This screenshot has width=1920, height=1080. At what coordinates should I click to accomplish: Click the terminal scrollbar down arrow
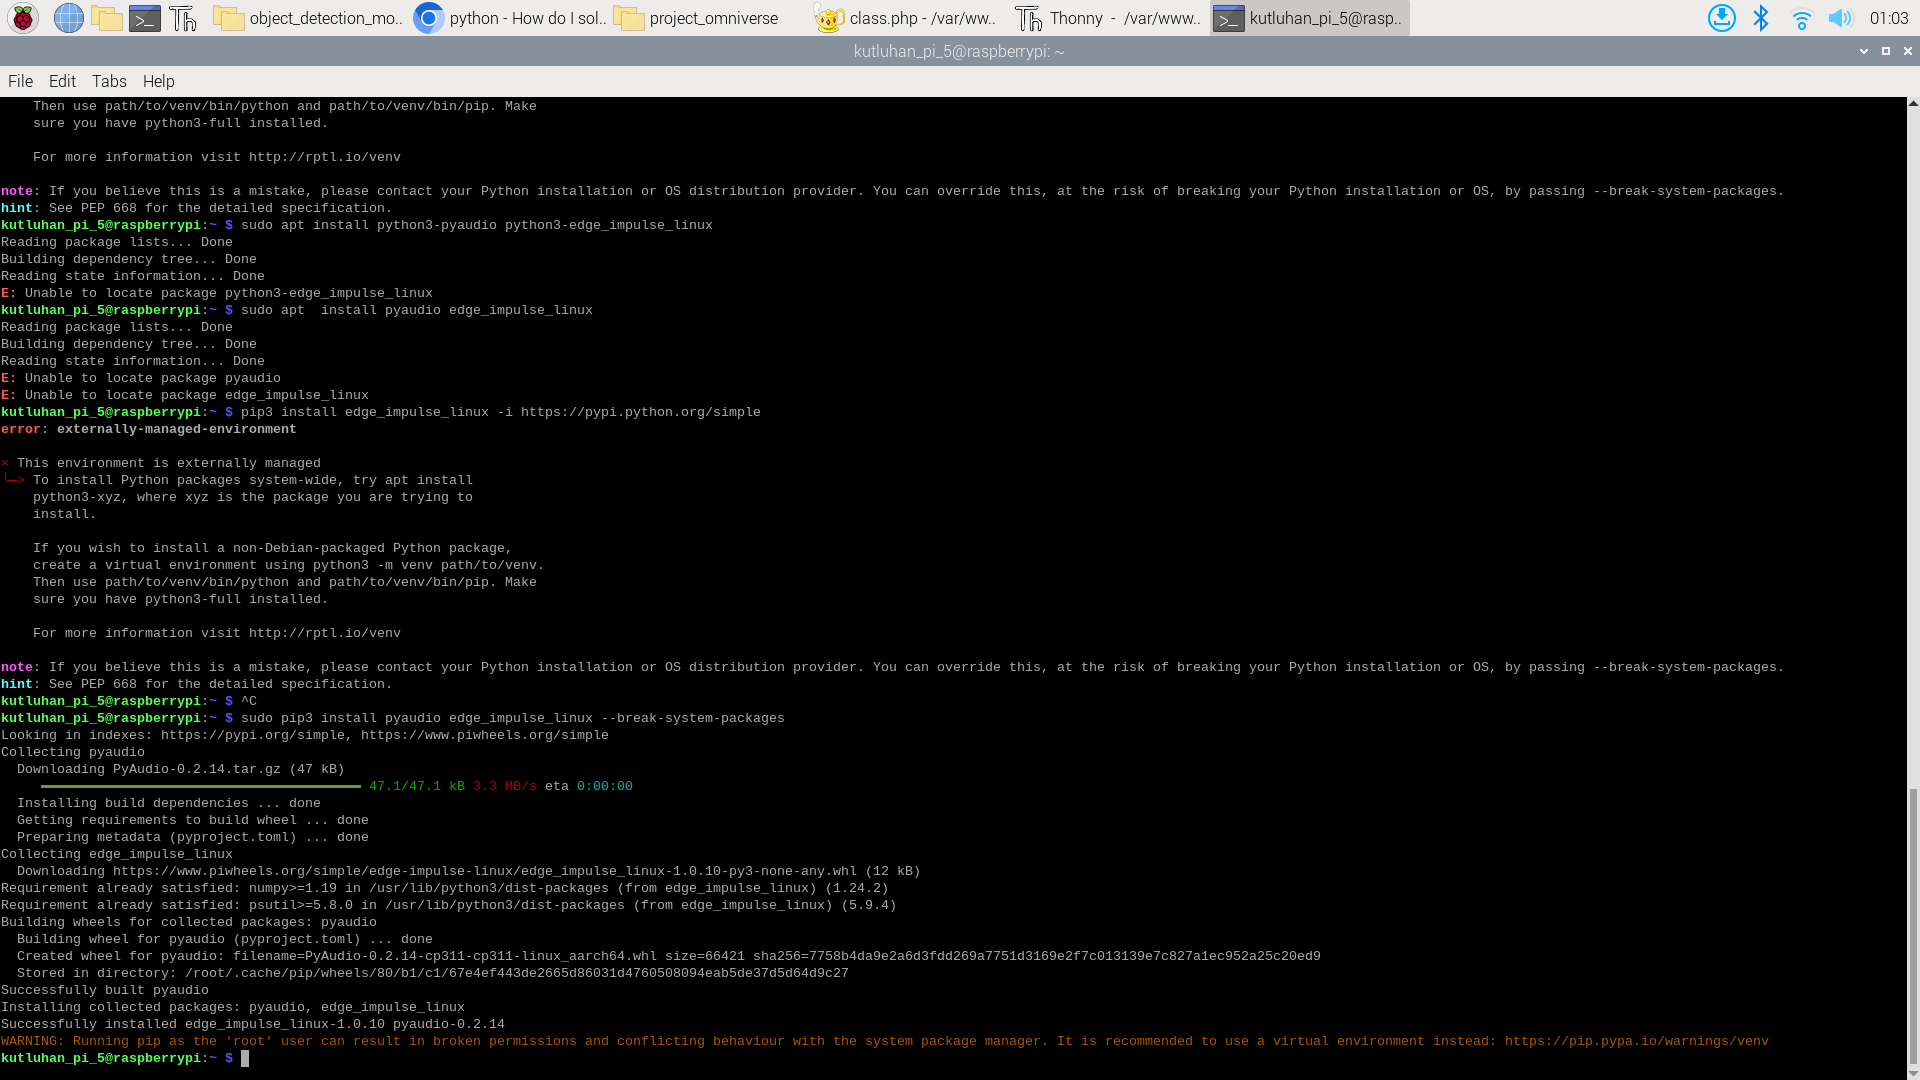[x=1913, y=1073]
